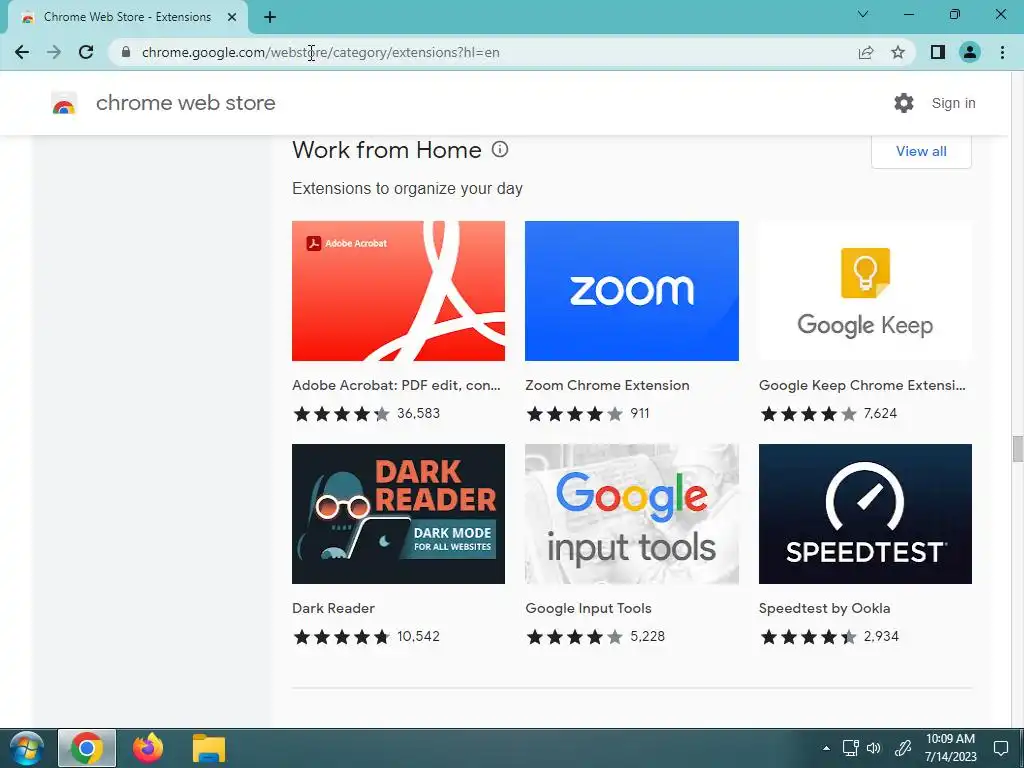Show hidden system tray icons
The height and width of the screenshot is (768, 1024).
(826, 748)
